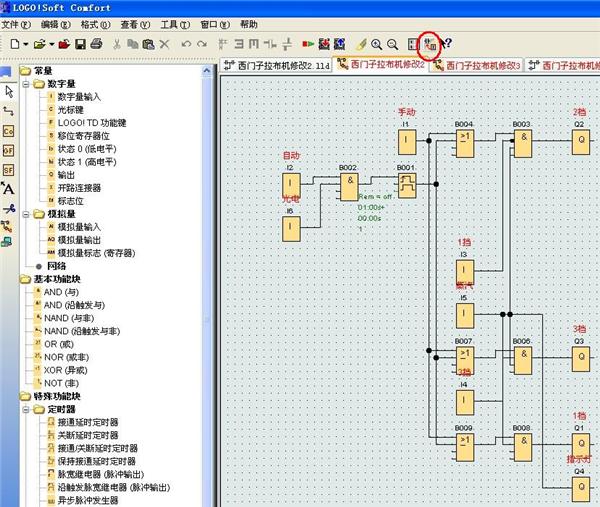Screen dimensions: 600x507
Task: Click the Redo arrow icon
Action: (202, 44)
